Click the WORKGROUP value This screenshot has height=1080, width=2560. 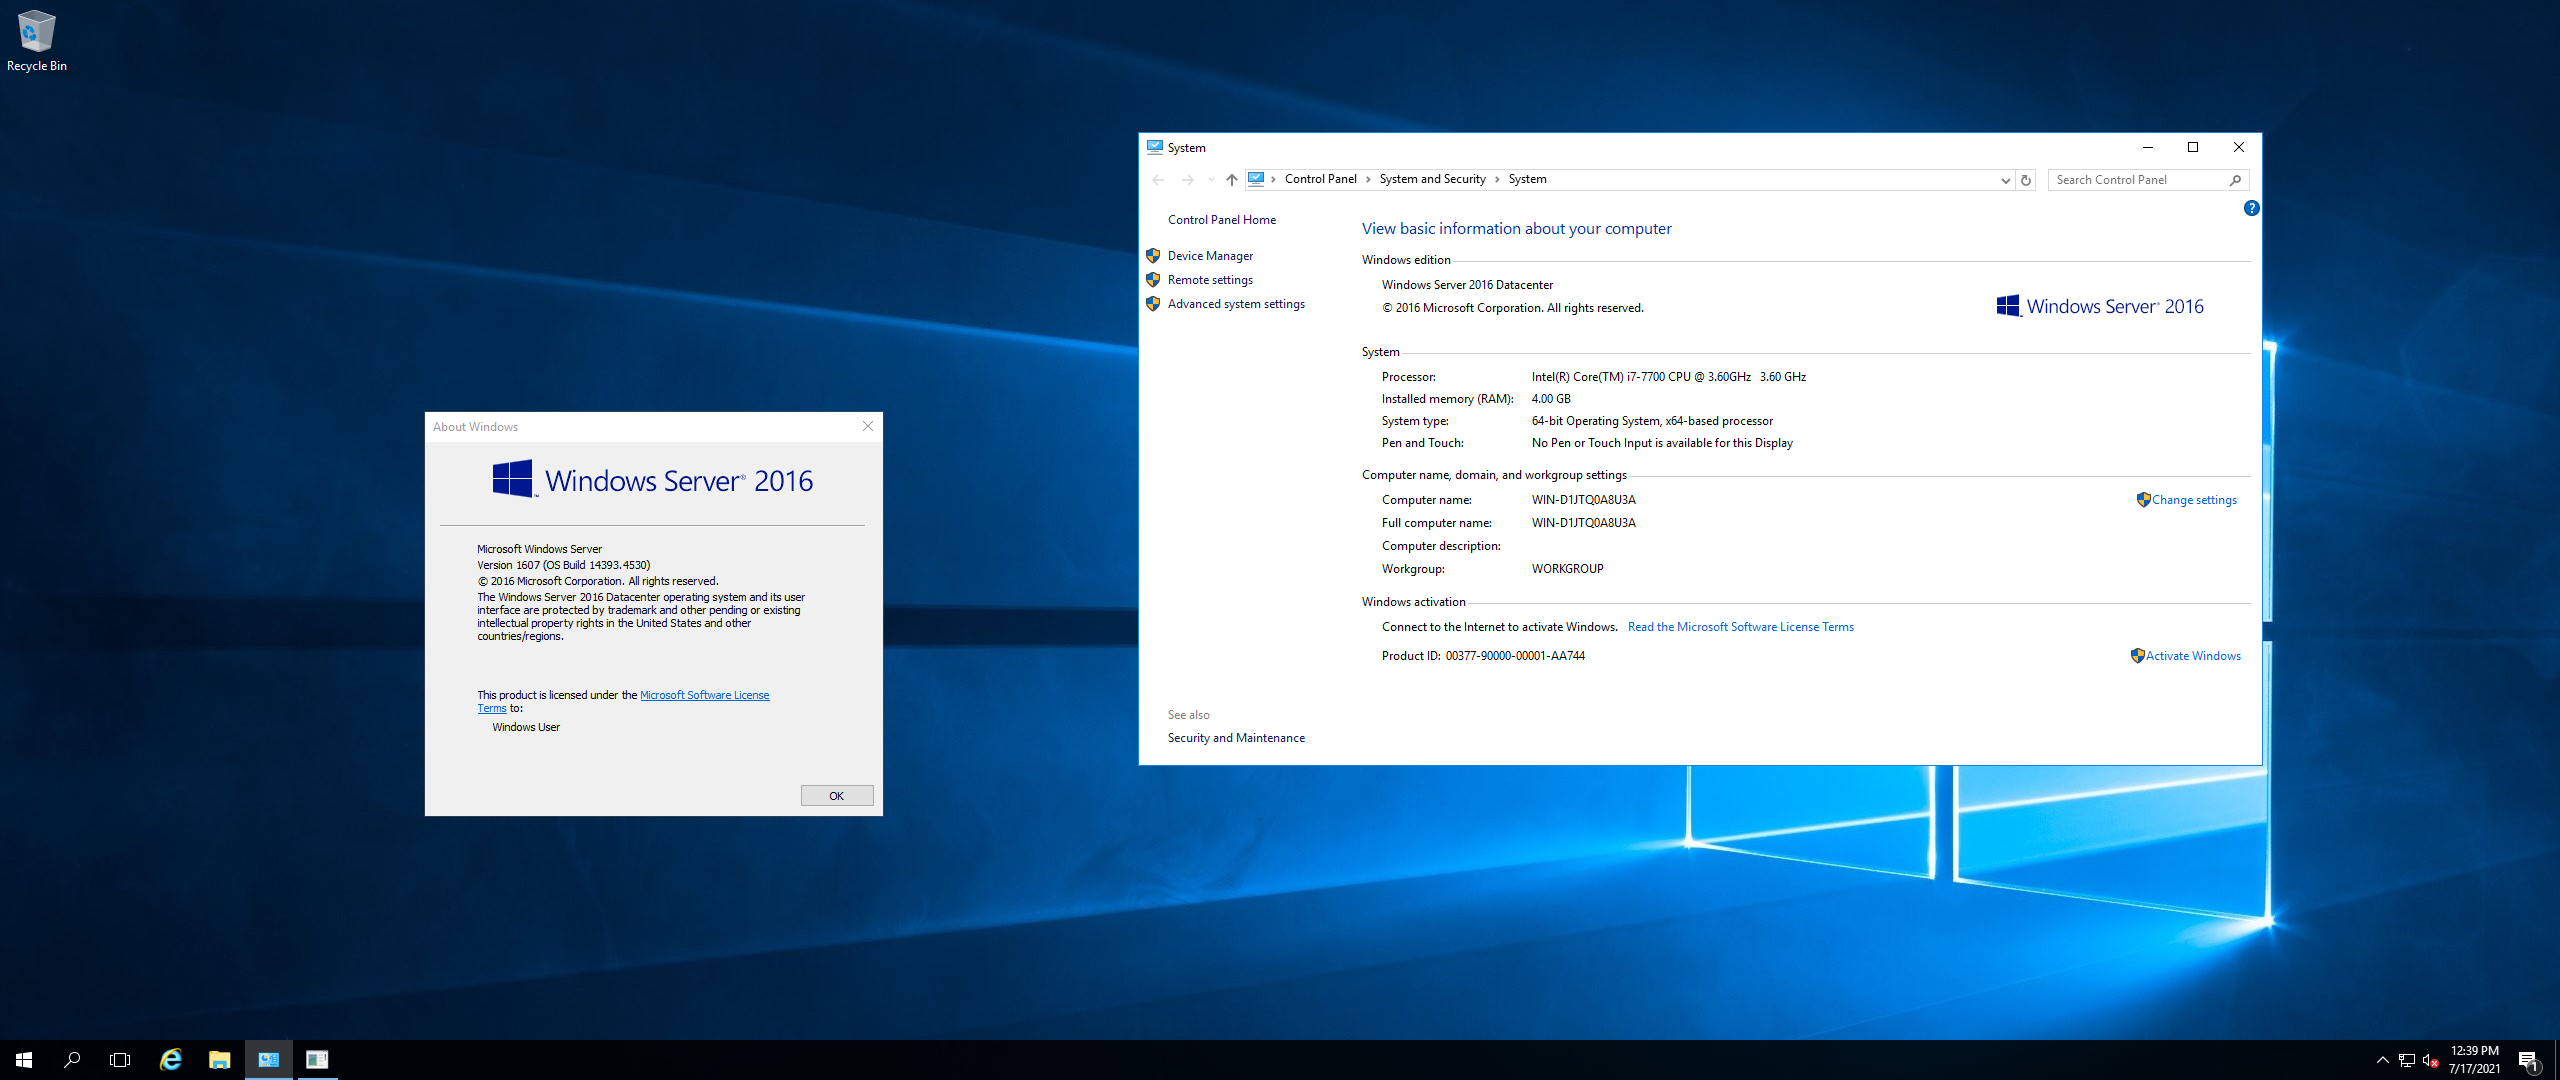(x=1567, y=569)
